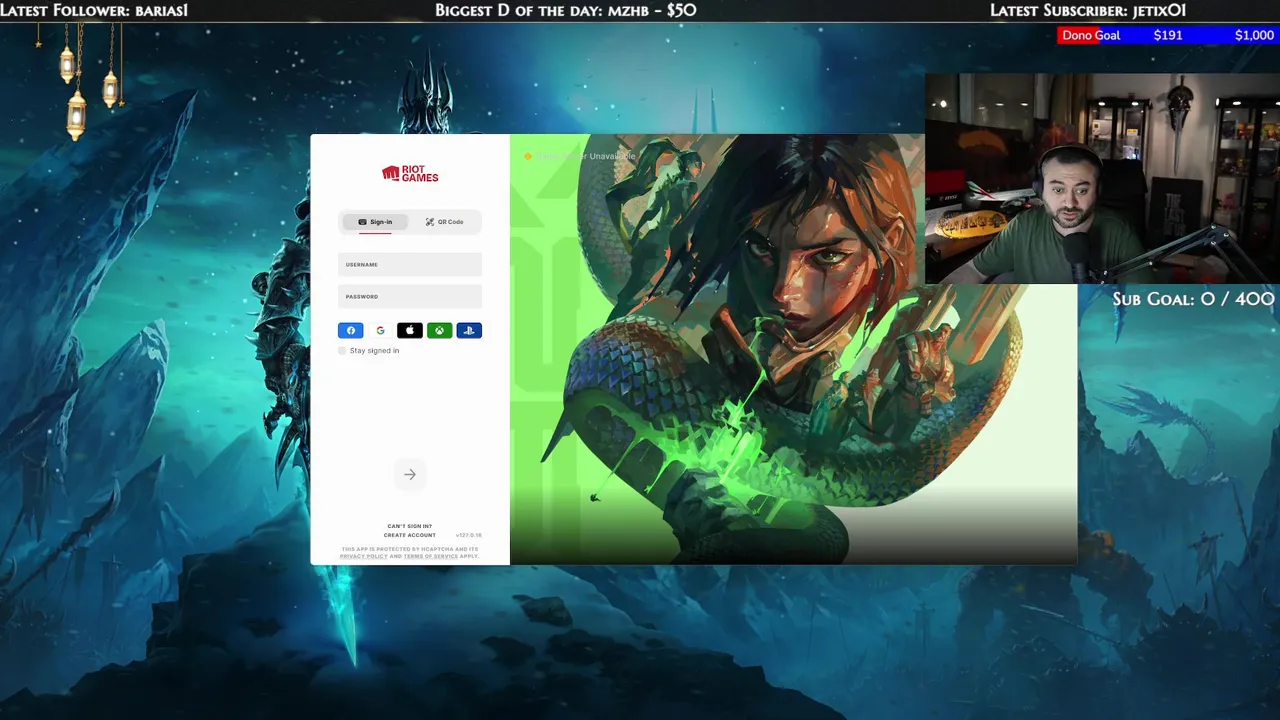Screen dimensions: 1280x720
Task: Switch to the QR Code tab
Action: (444, 222)
